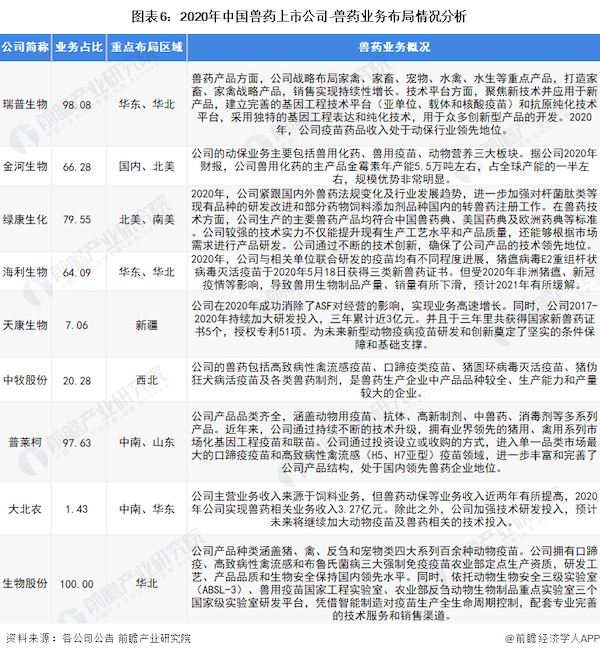Select the 业务占比 column header
Image resolution: width=600 pixels, height=655 pixels.
[79, 47]
